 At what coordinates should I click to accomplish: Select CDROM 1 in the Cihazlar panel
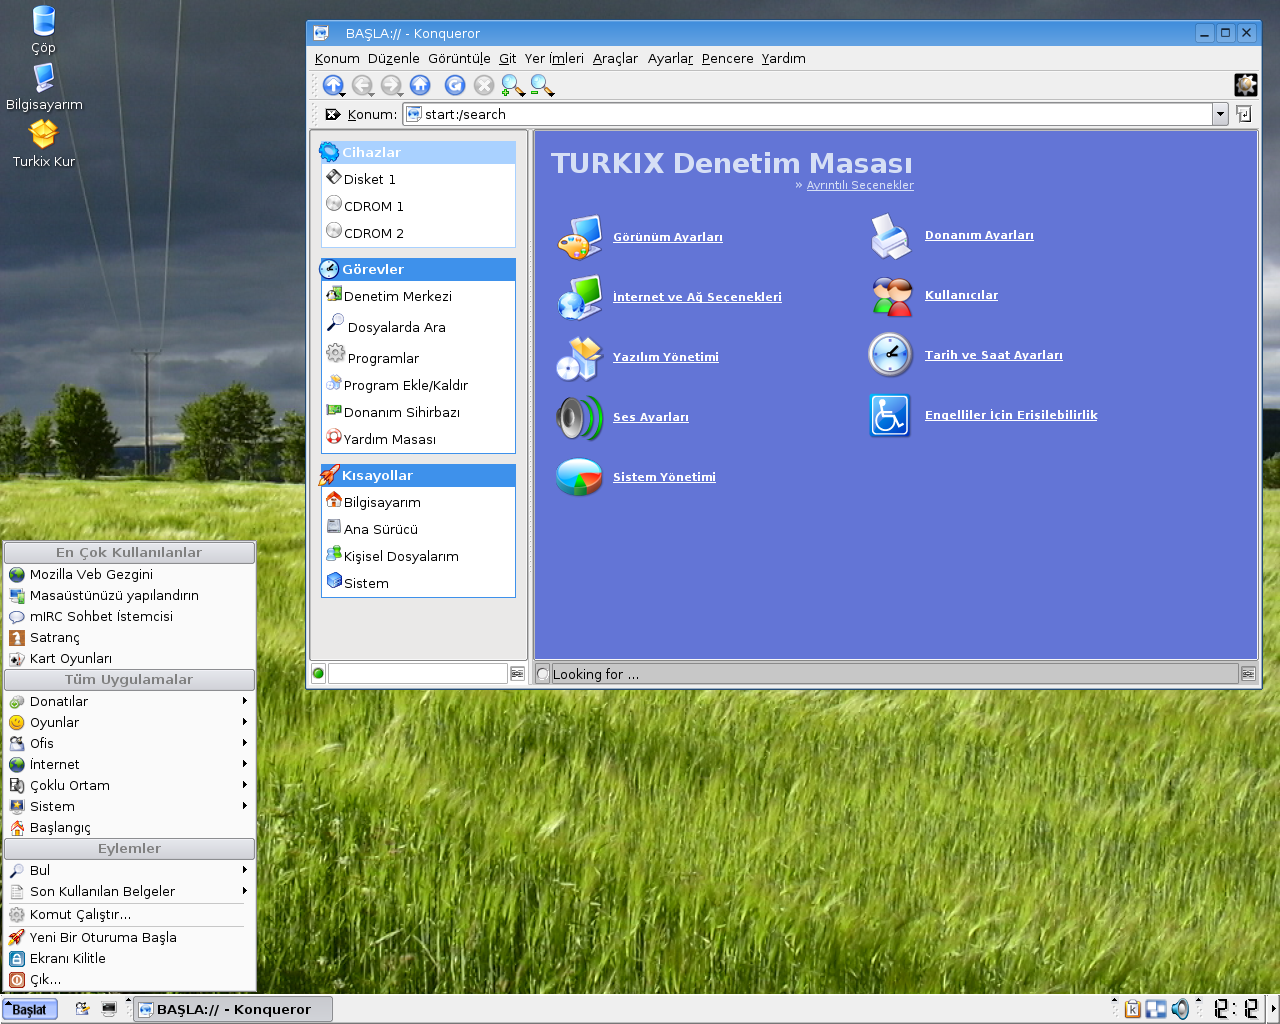coord(373,206)
